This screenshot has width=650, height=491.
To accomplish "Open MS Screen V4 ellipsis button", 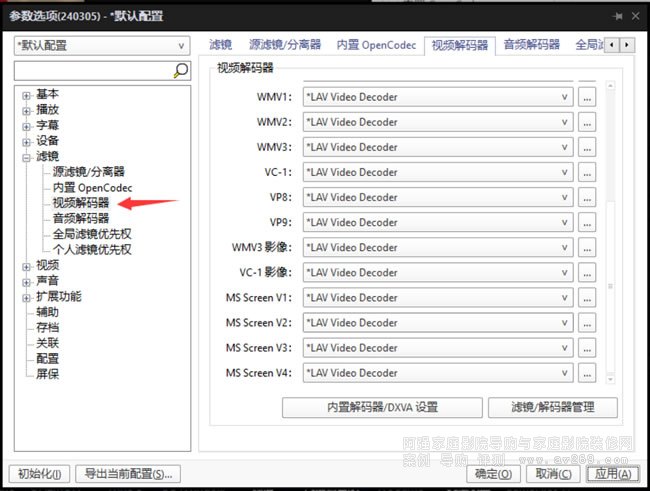I will click(x=587, y=372).
